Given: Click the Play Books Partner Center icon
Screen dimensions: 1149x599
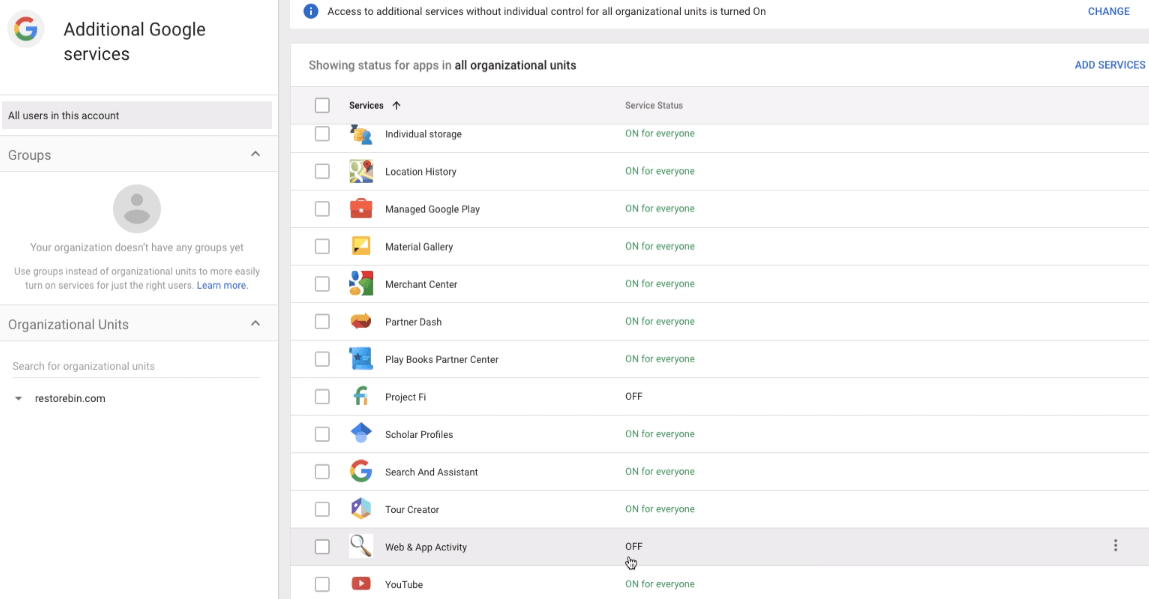Looking at the screenshot, I should pos(361,359).
